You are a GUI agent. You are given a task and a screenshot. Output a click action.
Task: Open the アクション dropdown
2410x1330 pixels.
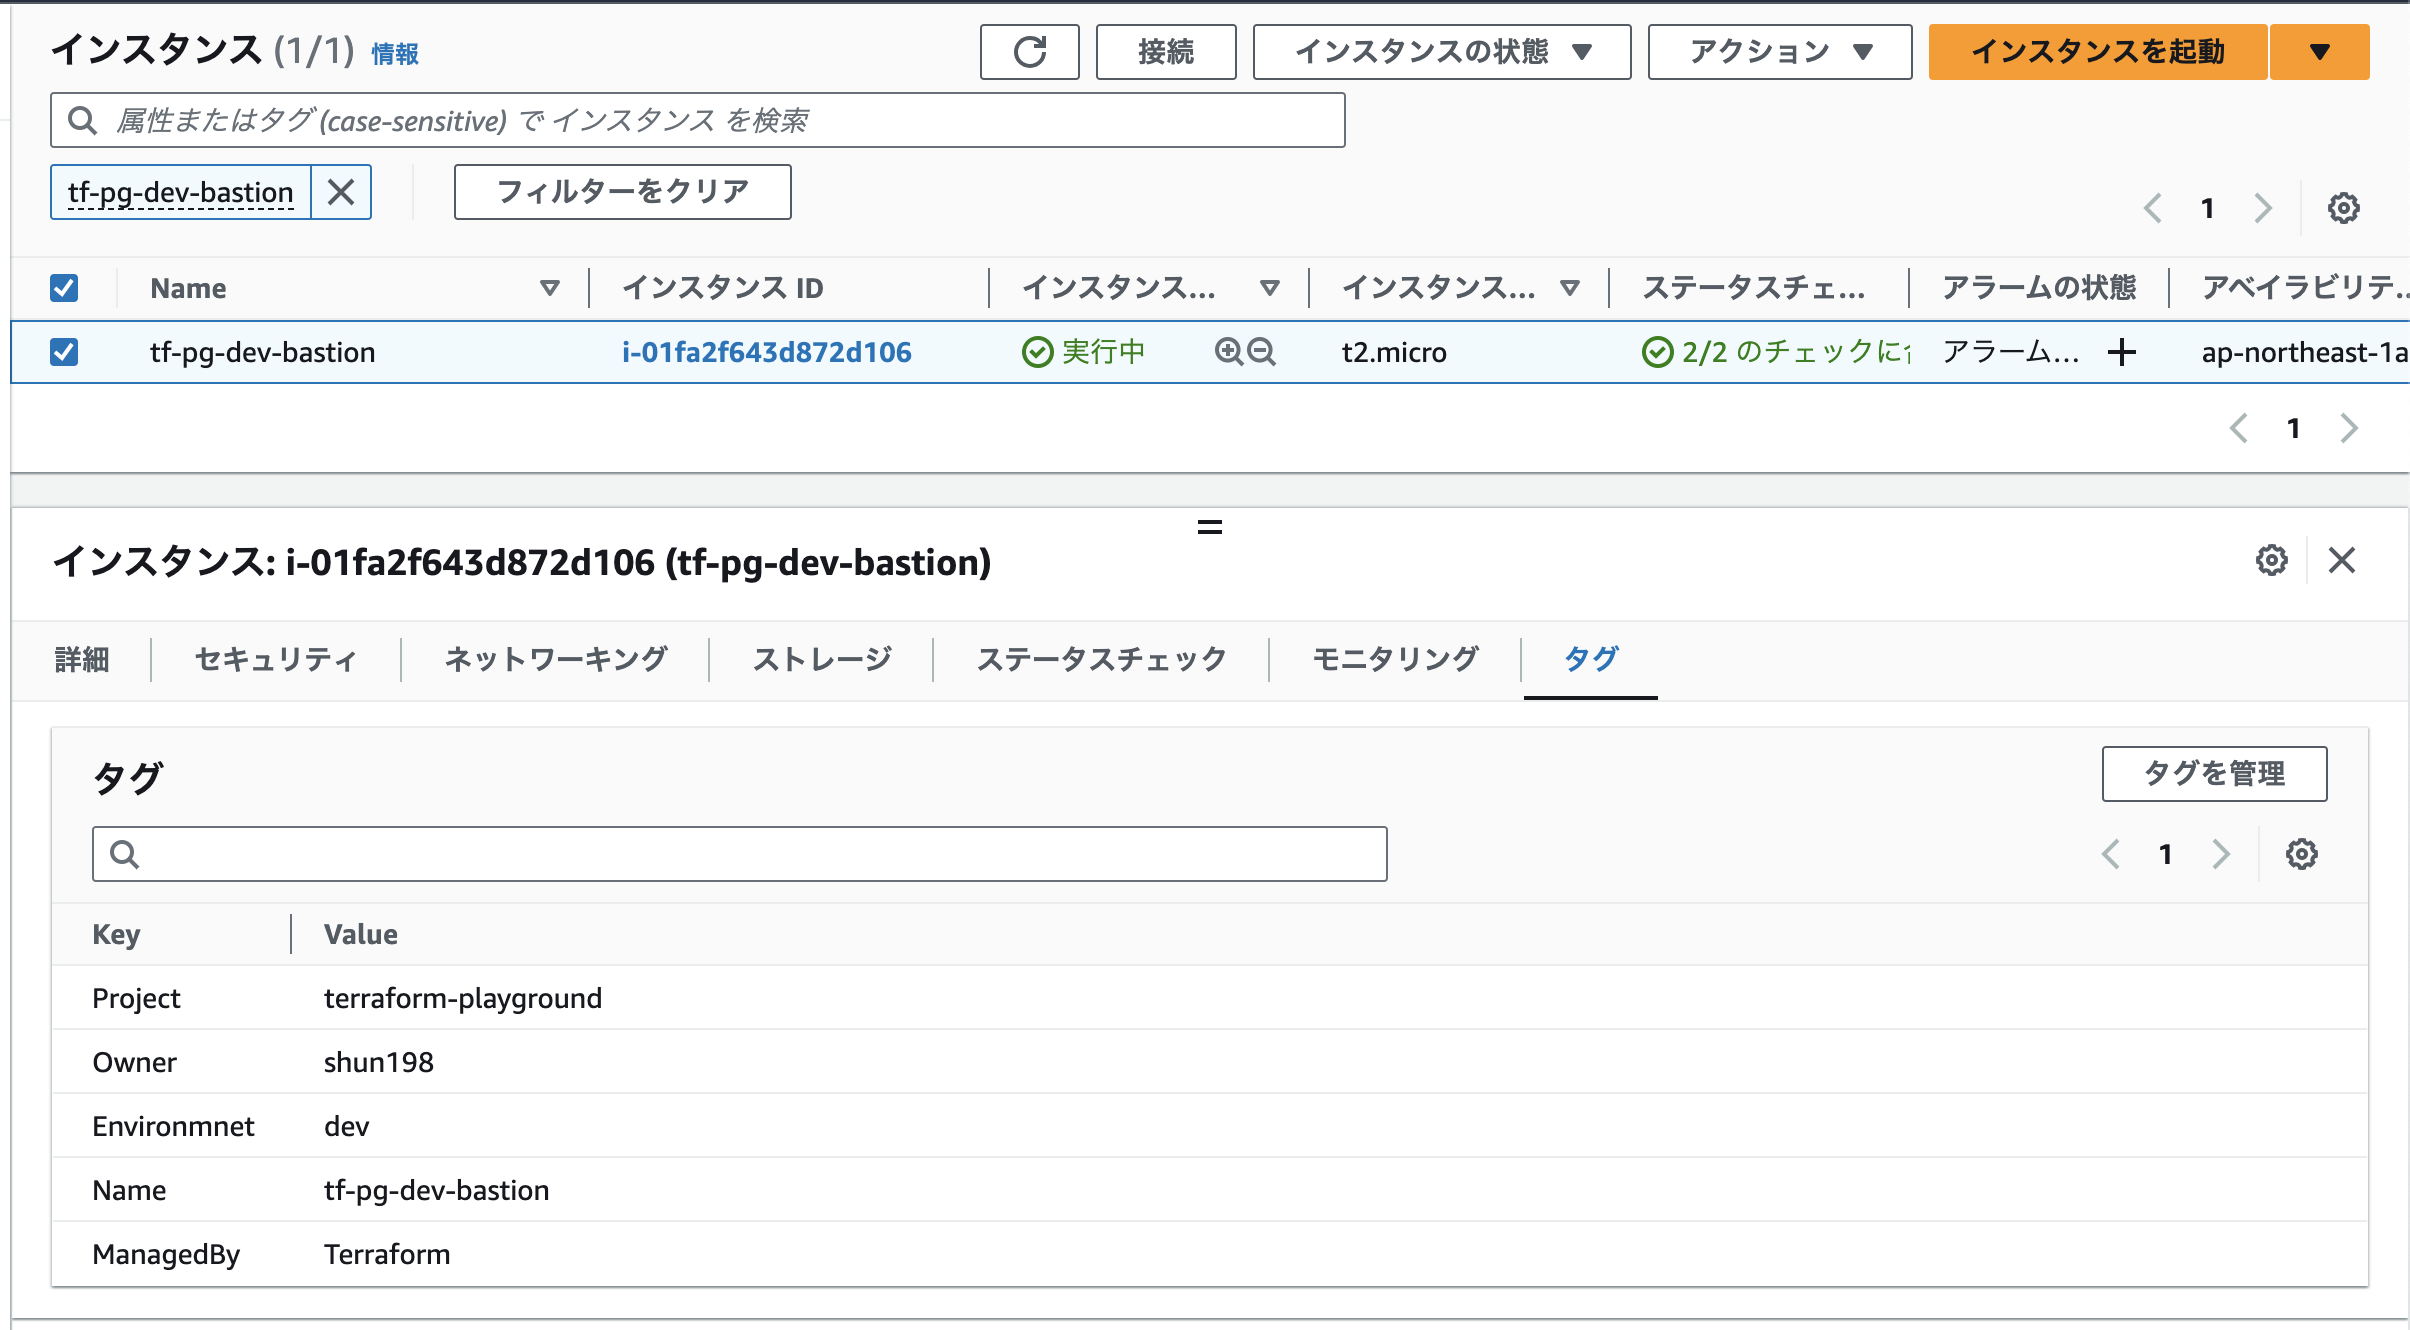click(x=1779, y=51)
